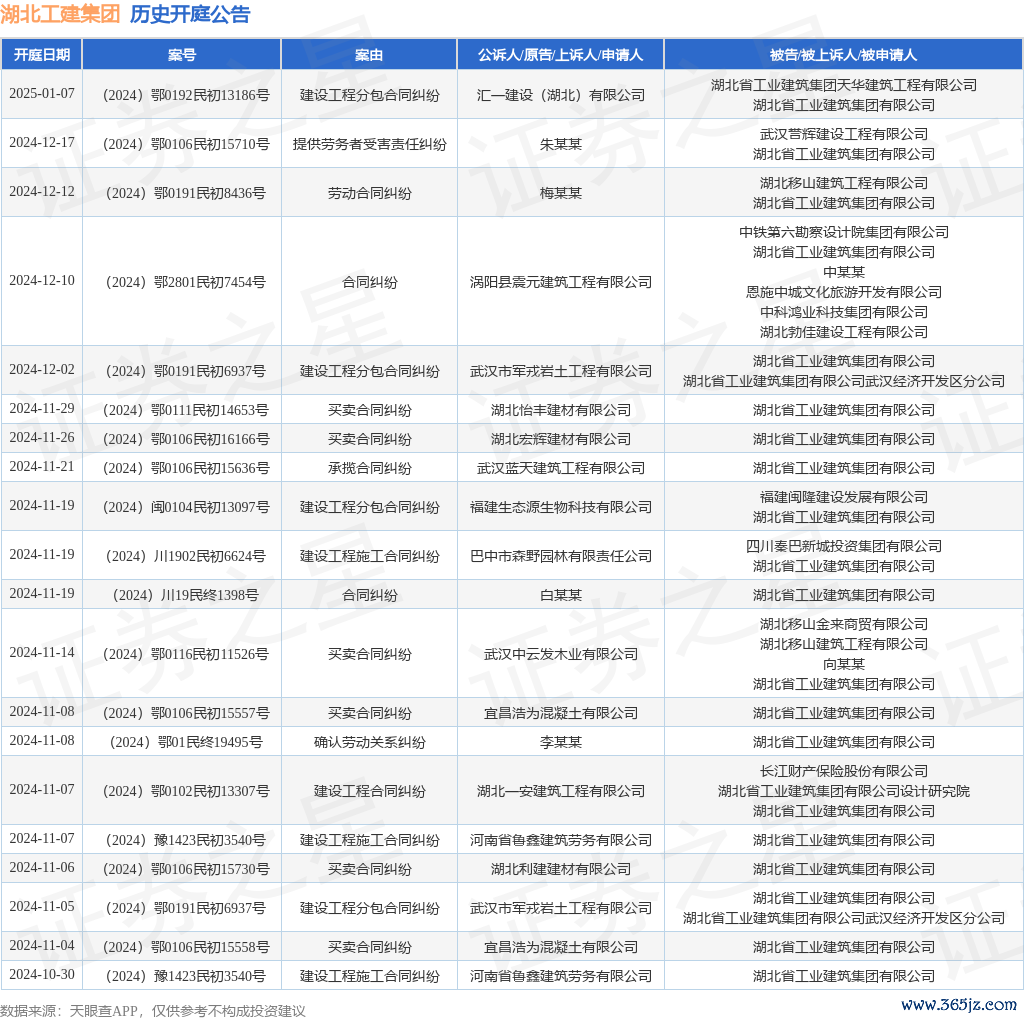
Task: Select defendant 福建闽隆建设发展有限公司
Action: tap(844, 498)
